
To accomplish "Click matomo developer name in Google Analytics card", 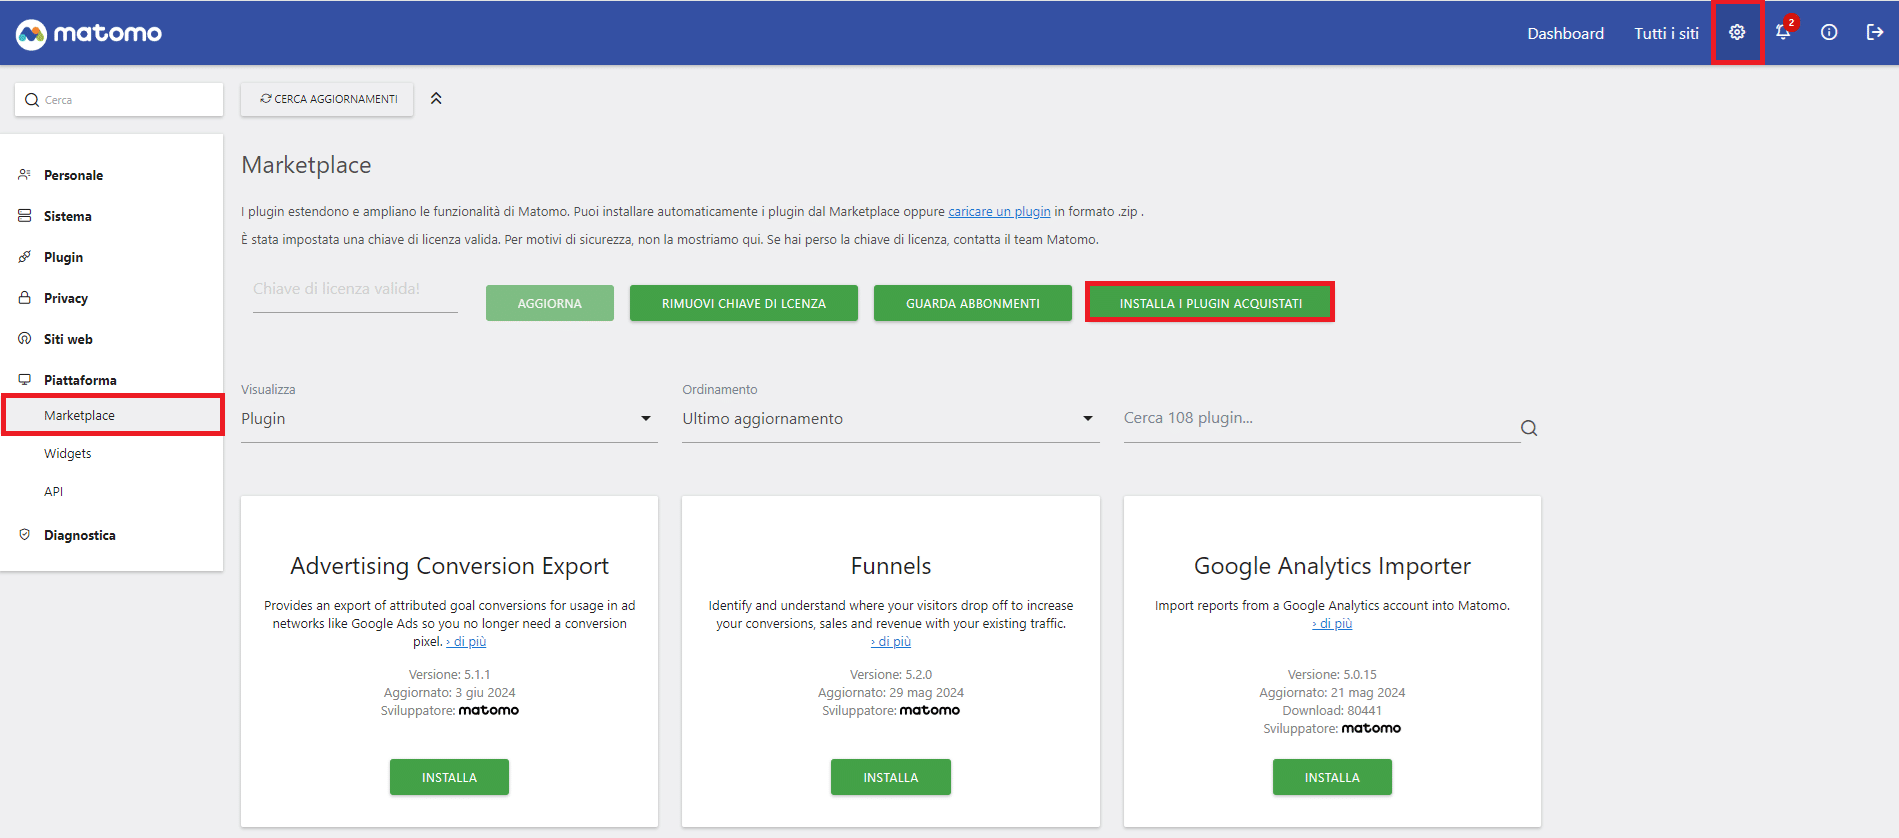I will [1371, 728].
